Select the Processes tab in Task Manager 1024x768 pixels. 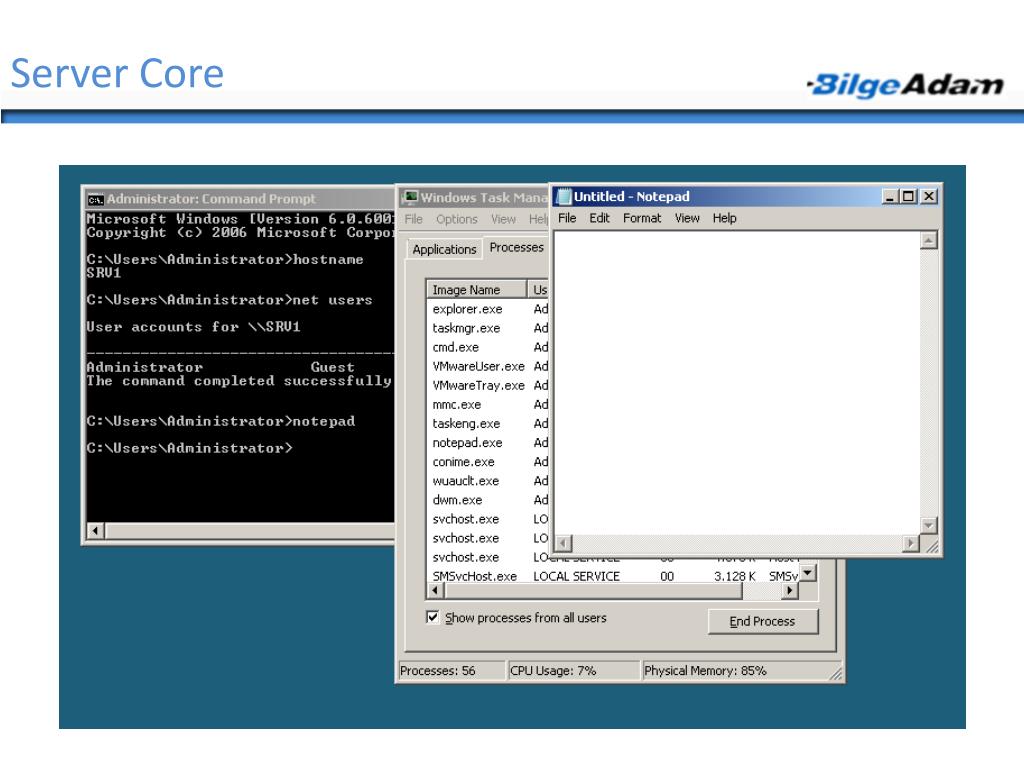[x=516, y=247]
